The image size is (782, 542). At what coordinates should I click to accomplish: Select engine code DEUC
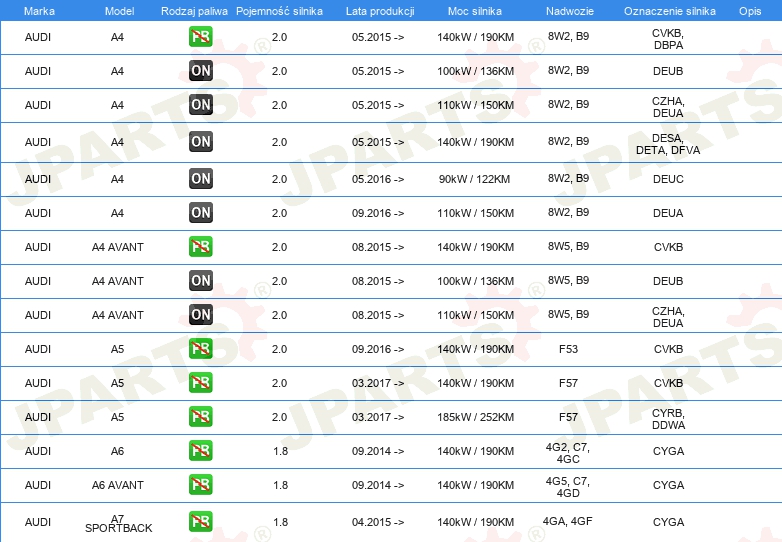[x=668, y=179]
